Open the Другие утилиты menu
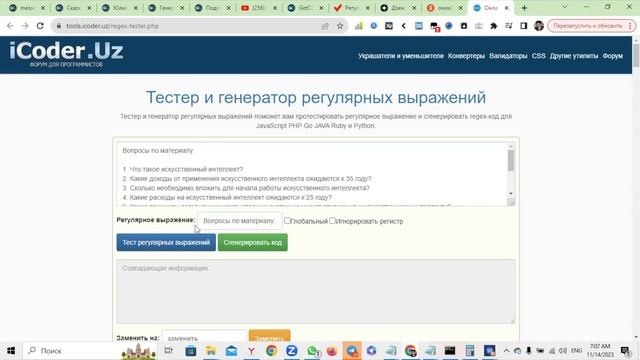 pyautogui.click(x=573, y=56)
